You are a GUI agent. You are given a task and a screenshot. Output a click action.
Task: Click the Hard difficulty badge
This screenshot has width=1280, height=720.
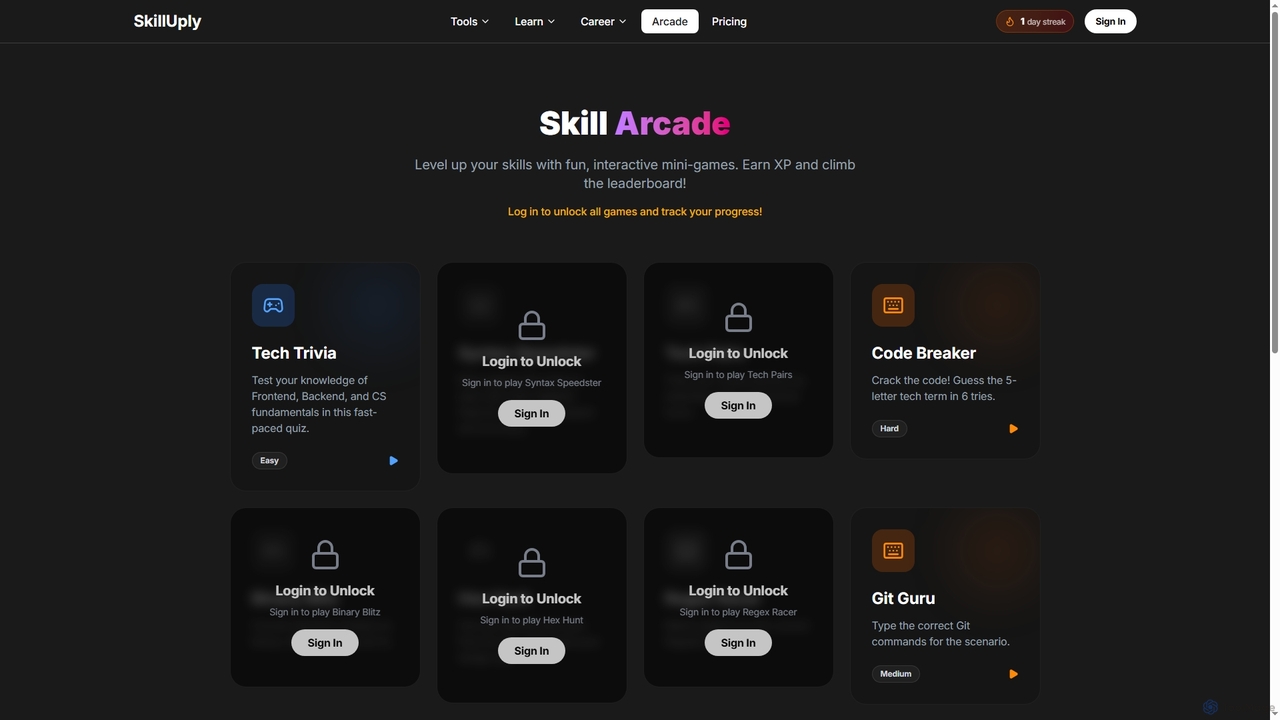tap(889, 429)
